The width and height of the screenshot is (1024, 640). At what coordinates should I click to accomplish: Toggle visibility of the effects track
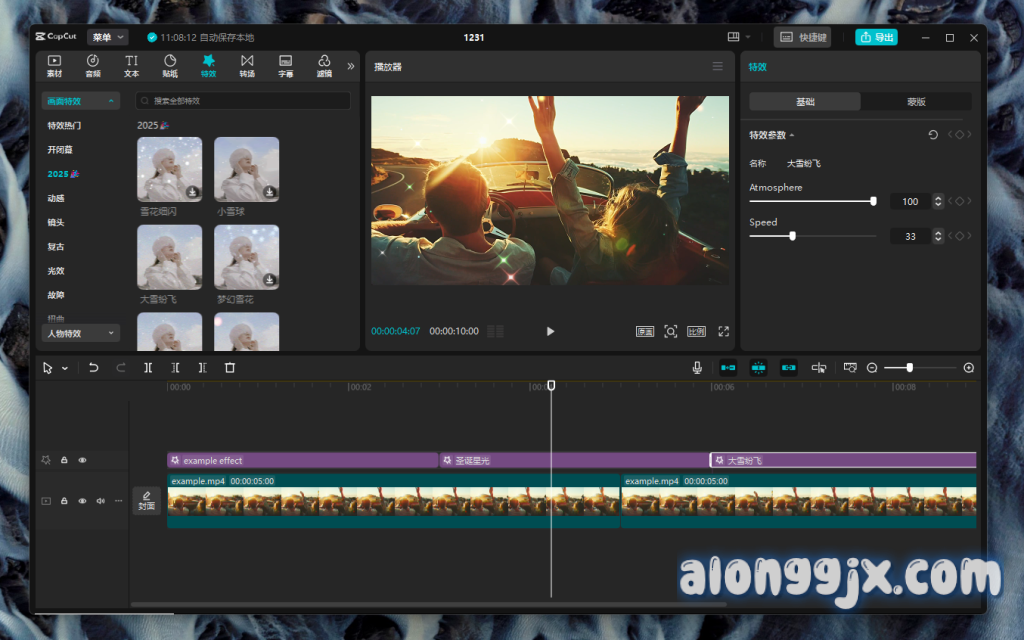82,461
